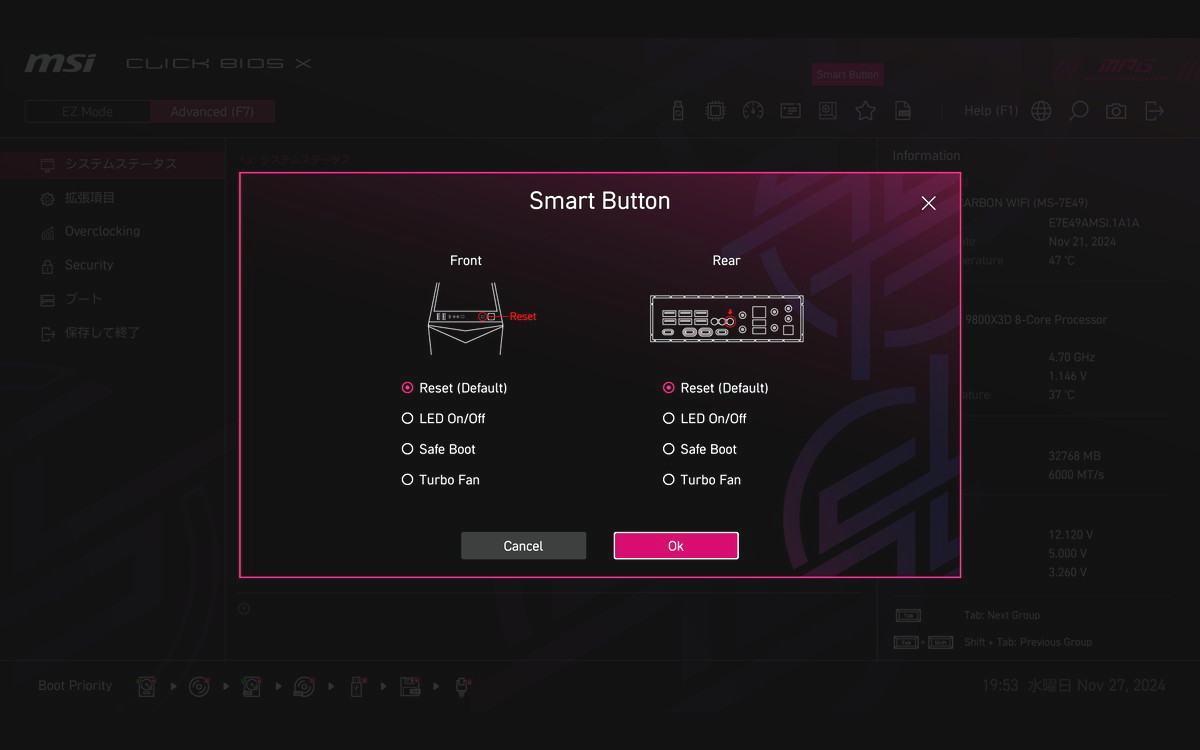The height and width of the screenshot is (750, 1200).
Task: Open the Favorites star icon
Action: [x=866, y=111]
